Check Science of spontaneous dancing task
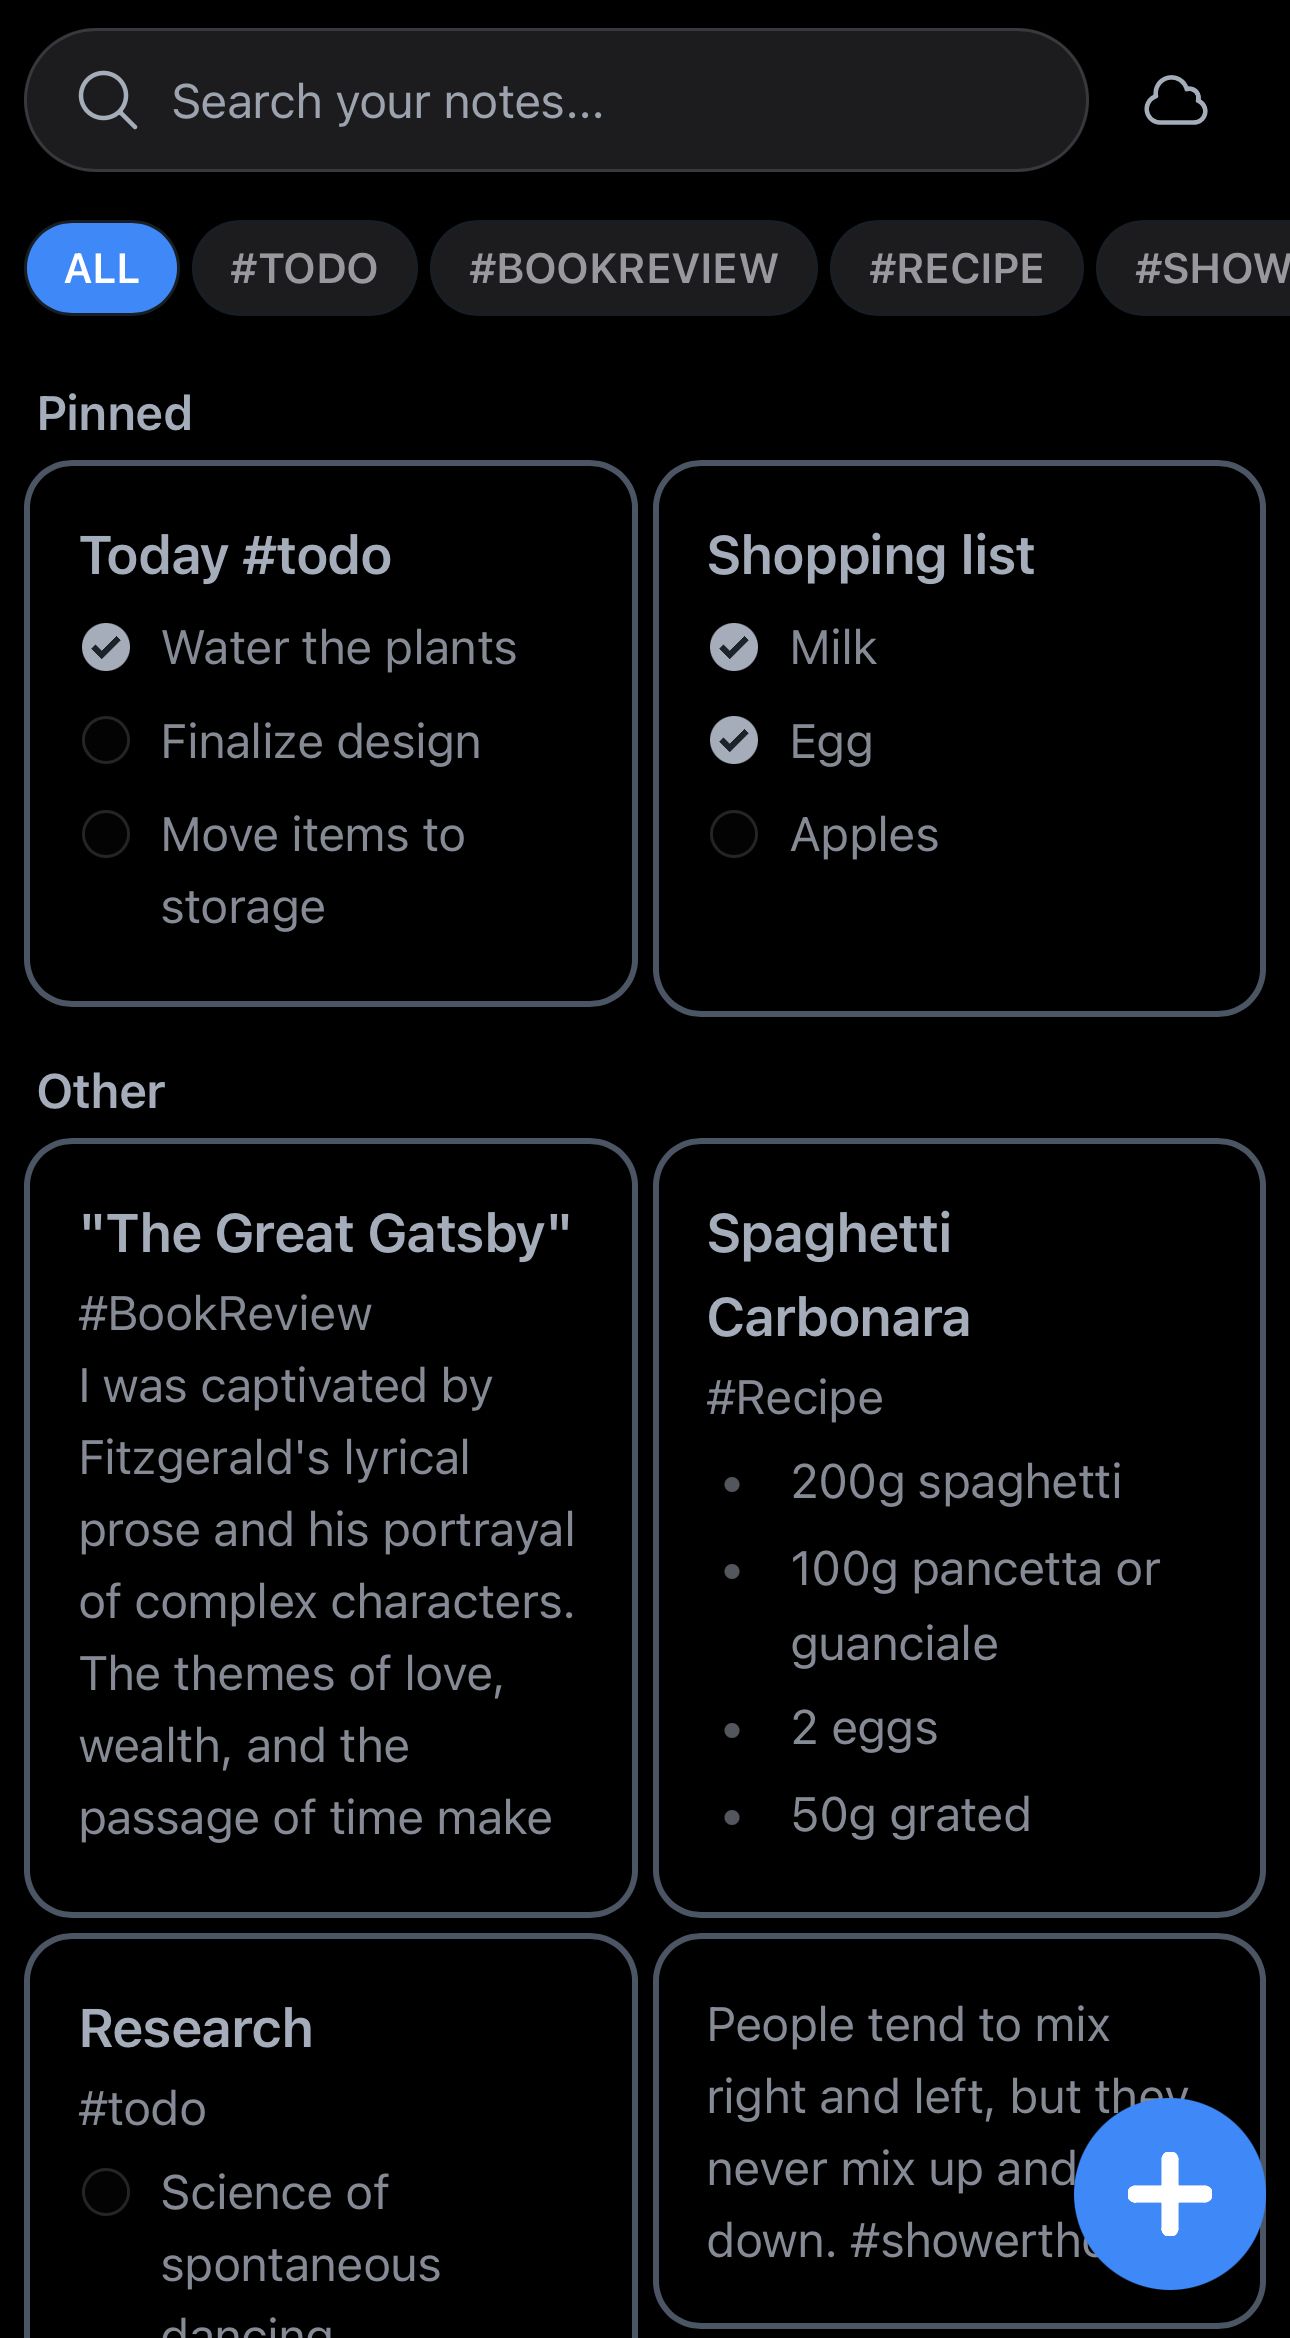This screenshot has height=2338, width=1290. pyautogui.click(x=106, y=2192)
